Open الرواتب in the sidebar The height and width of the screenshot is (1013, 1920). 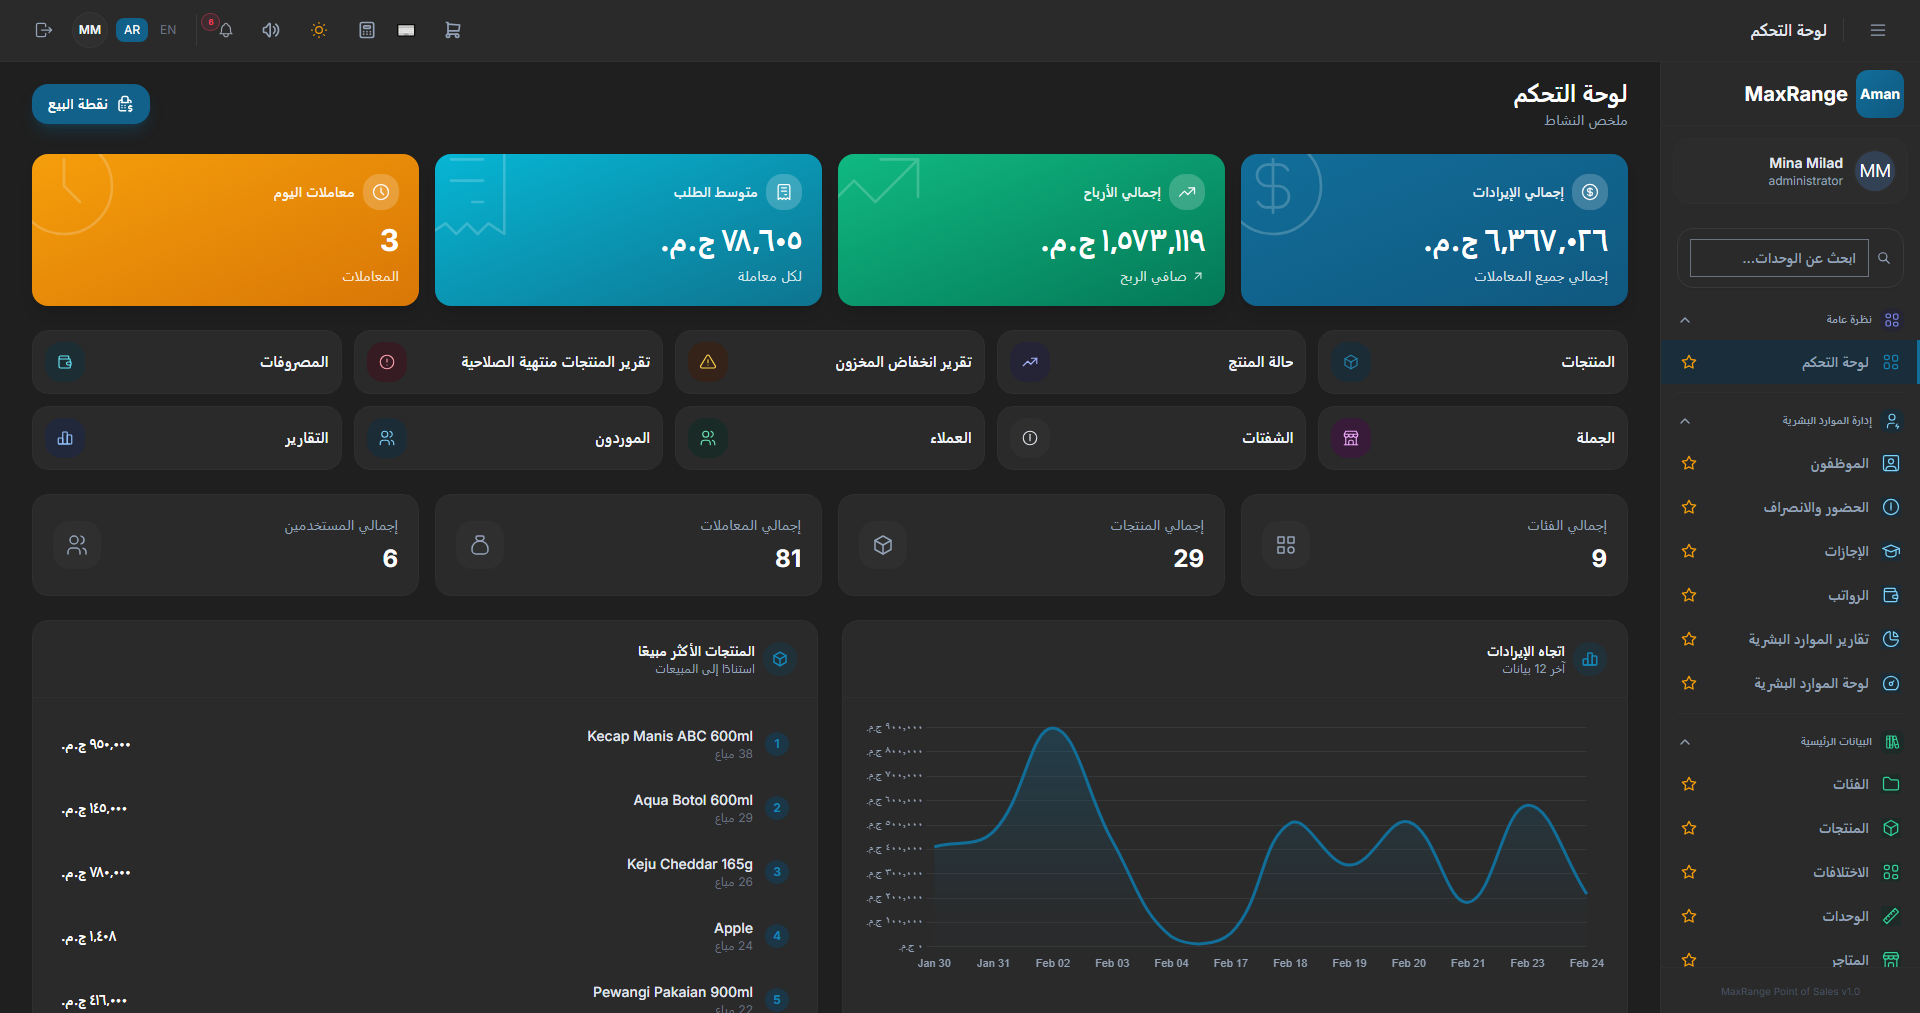(1848, 595)
